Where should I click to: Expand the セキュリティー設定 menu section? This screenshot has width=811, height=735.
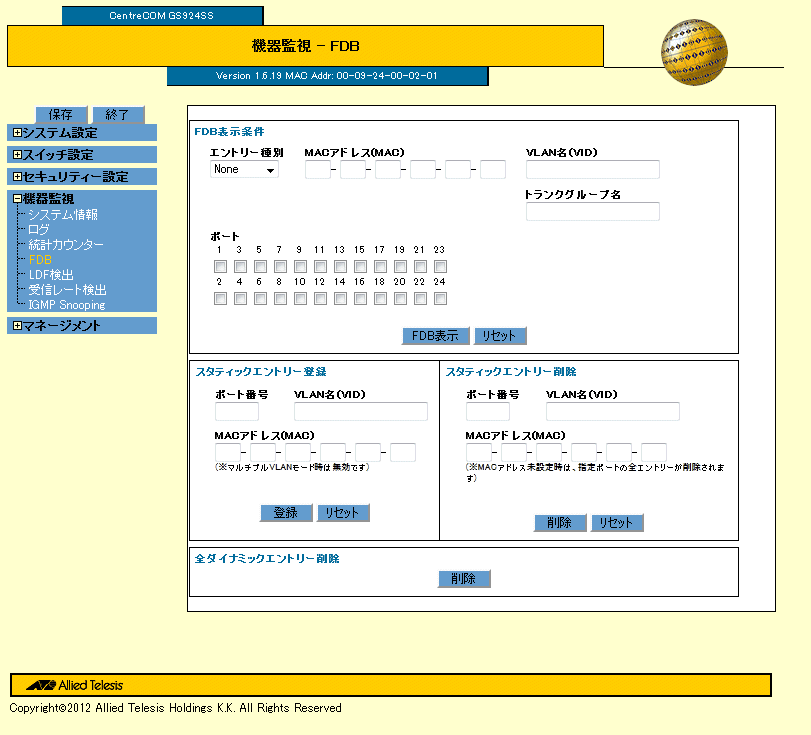(17, 177)
